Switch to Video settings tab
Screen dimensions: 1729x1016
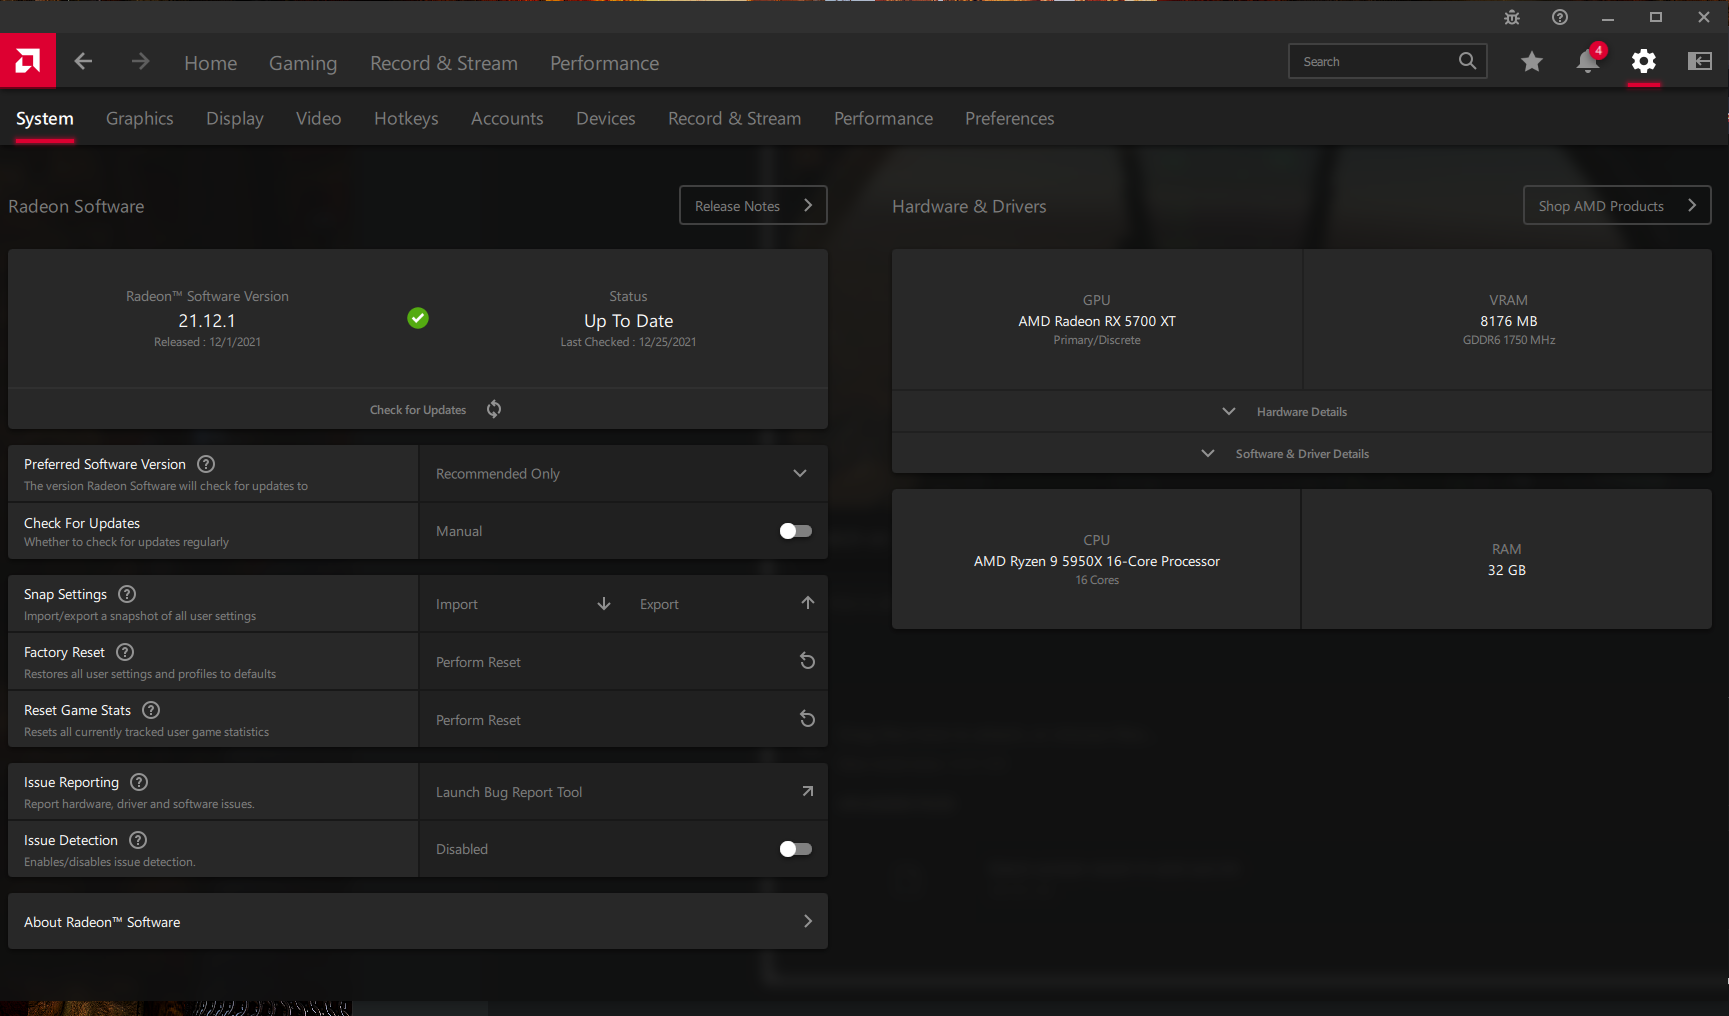coord(319,119)
